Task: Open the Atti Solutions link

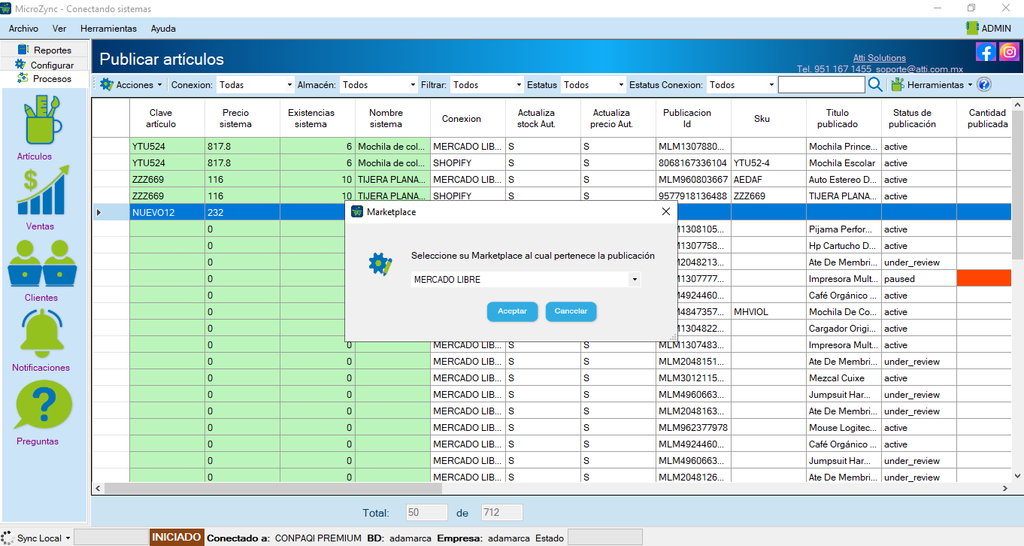Action: 879,57
